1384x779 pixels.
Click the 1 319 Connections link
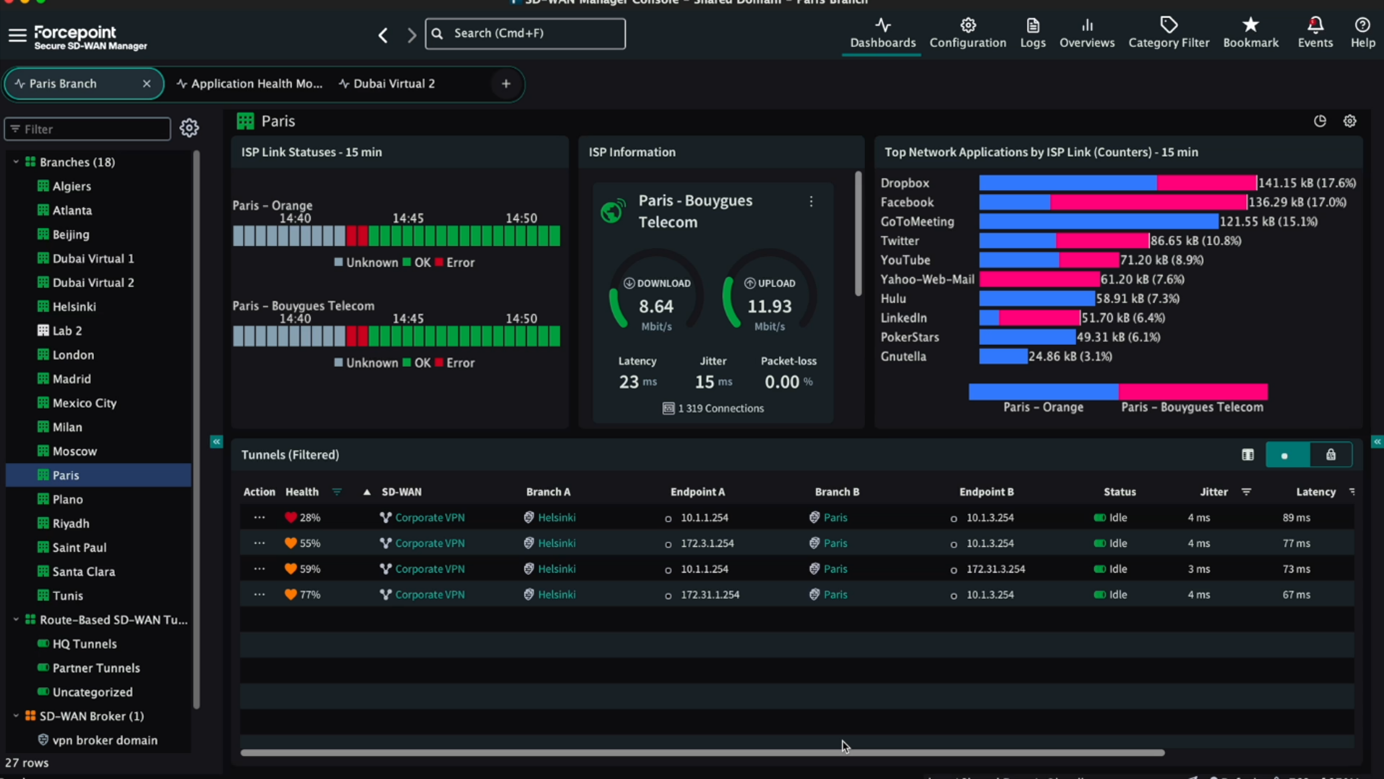(x=713, y=408)
